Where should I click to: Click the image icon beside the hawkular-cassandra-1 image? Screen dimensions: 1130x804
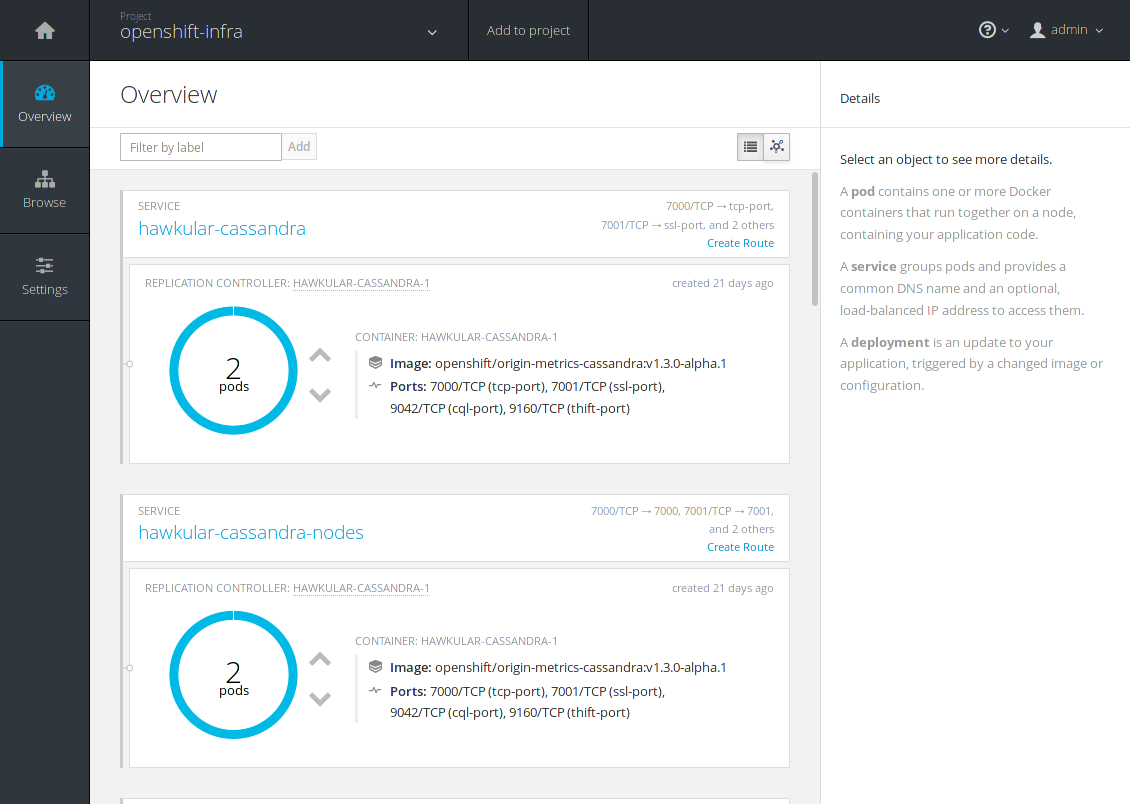pyautogui.click(x=375, y=363)
